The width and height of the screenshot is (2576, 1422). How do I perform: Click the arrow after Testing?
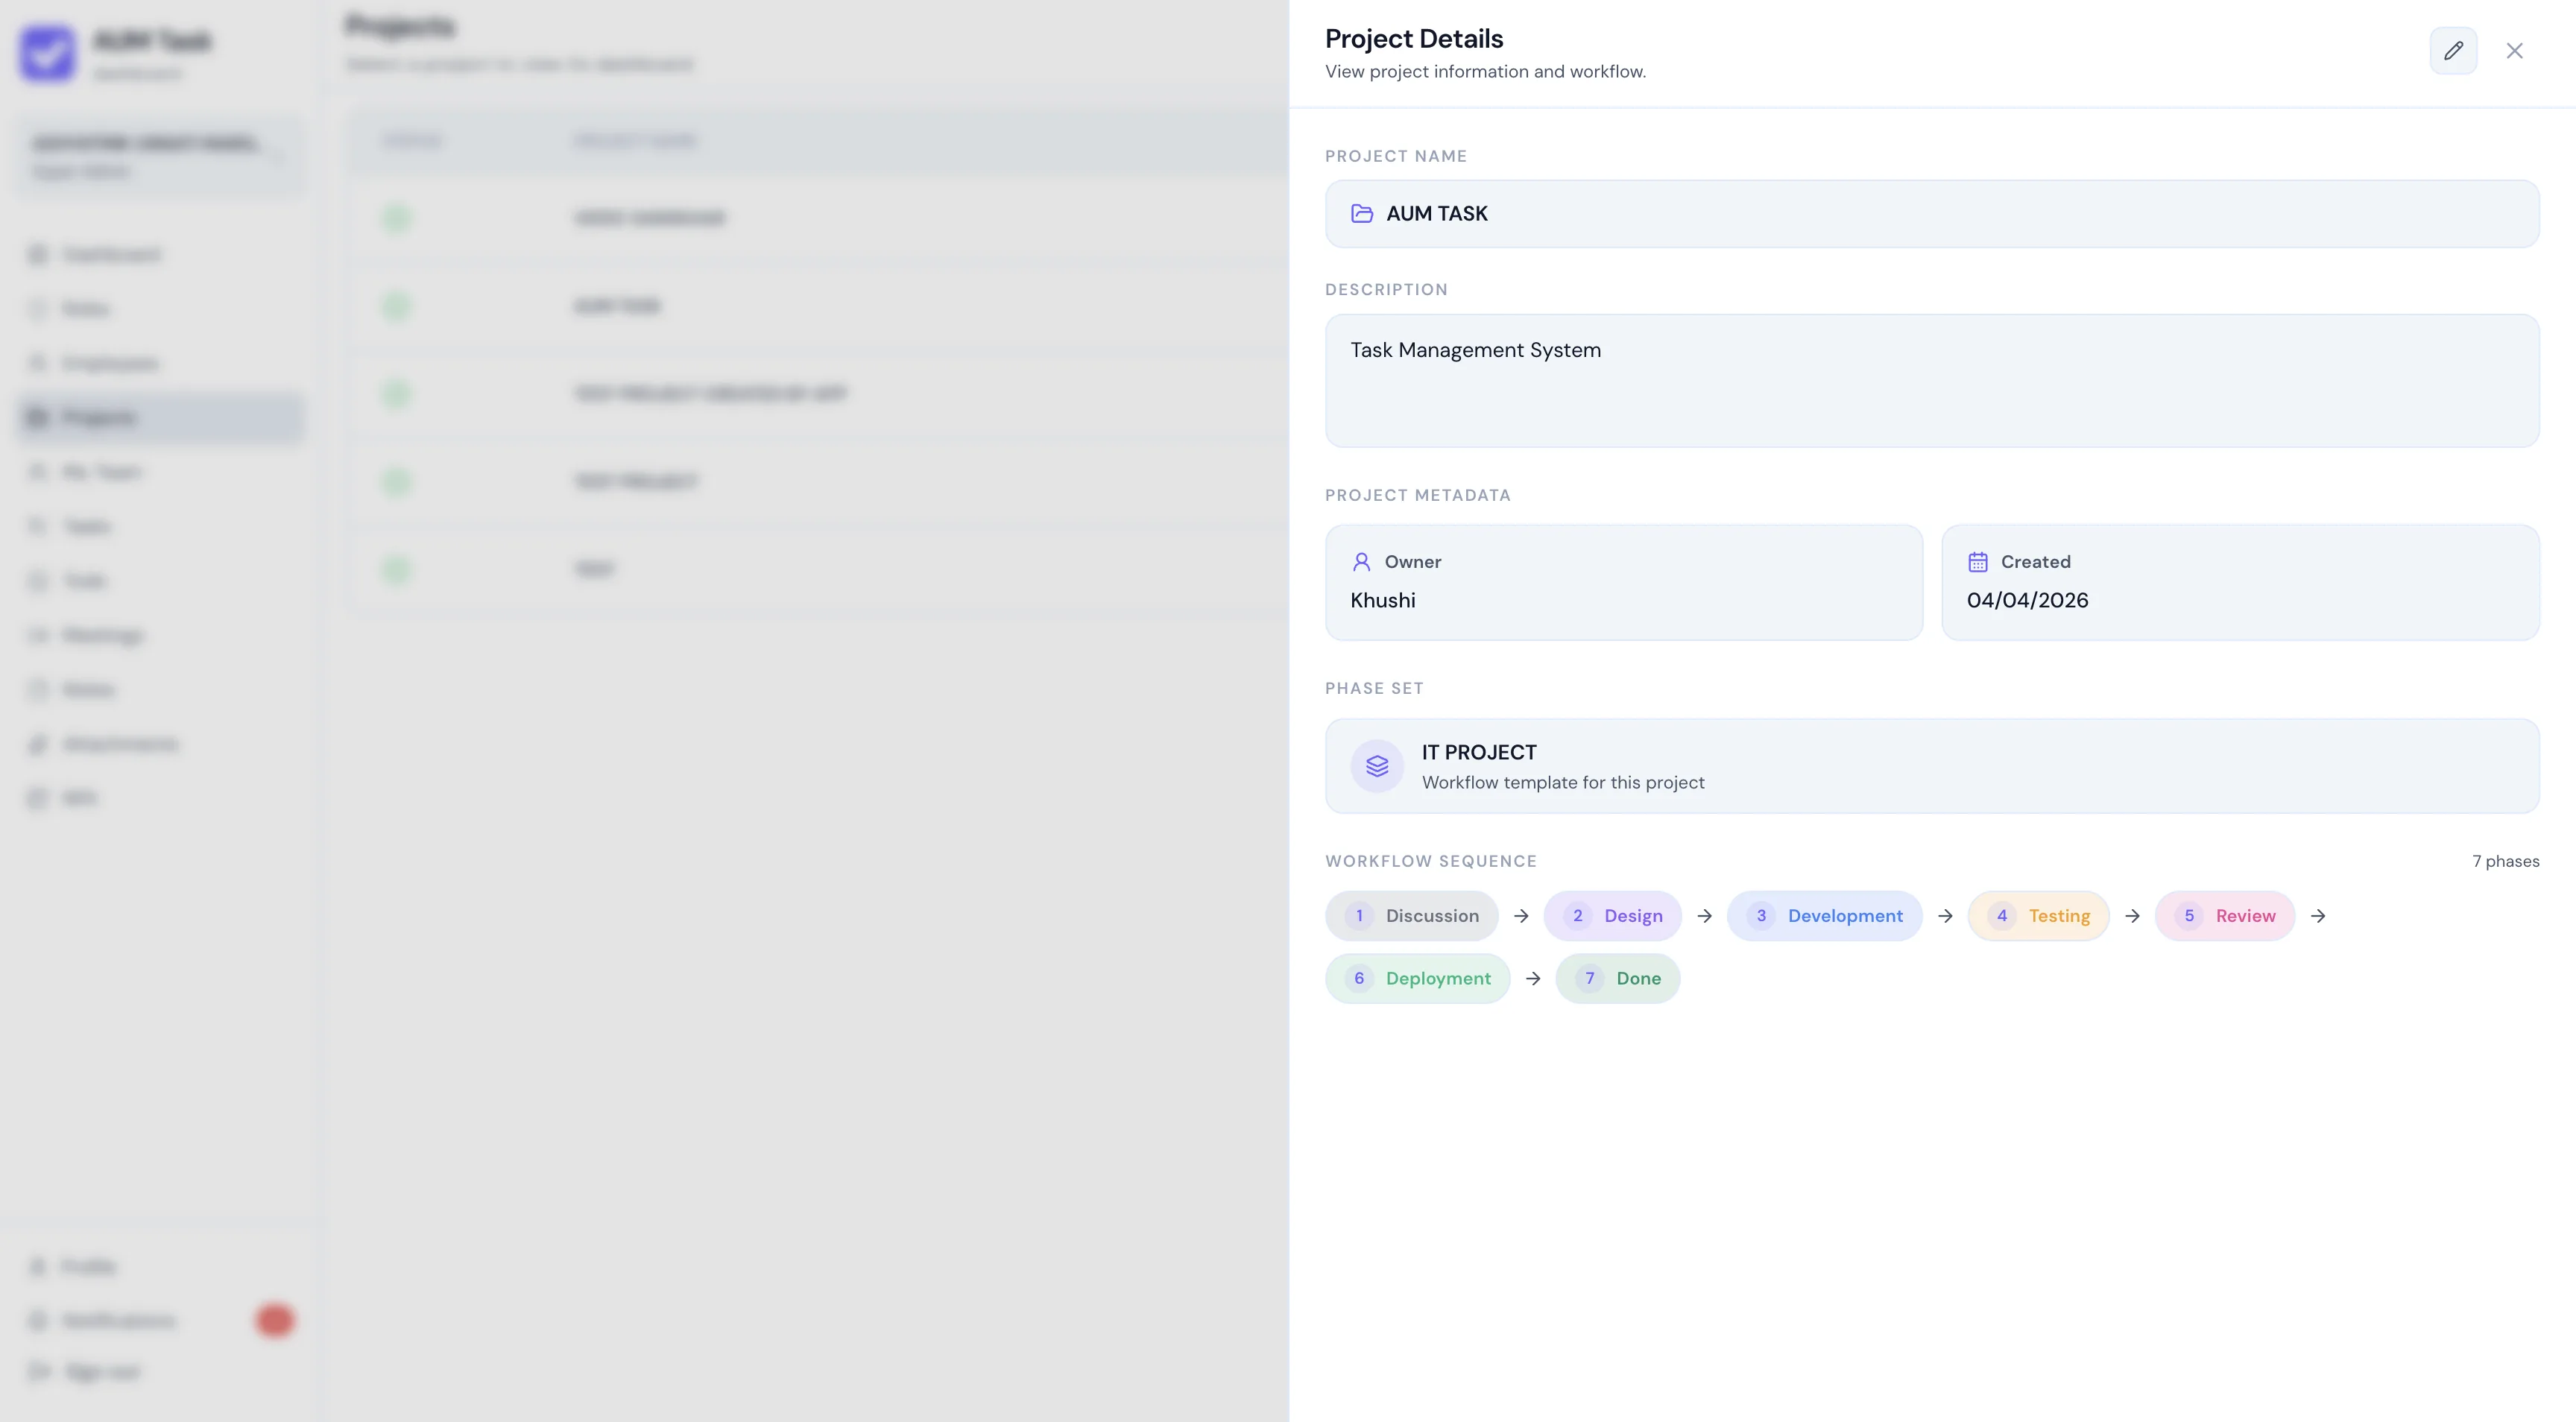(x=2132, y=916)
